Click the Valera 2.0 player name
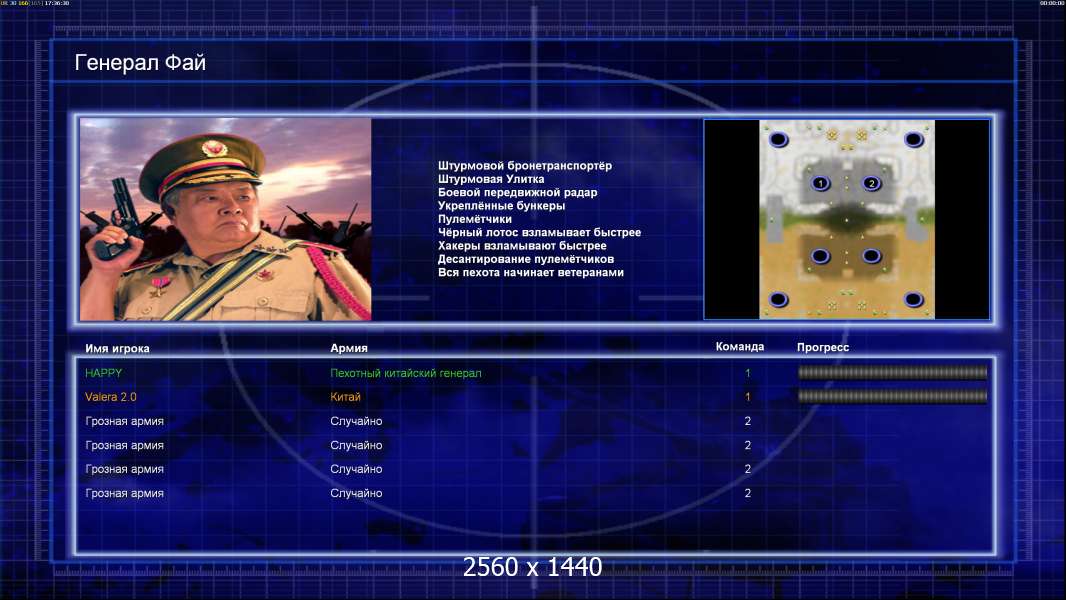The image size is (1066, 600). [x=111, y=397]
